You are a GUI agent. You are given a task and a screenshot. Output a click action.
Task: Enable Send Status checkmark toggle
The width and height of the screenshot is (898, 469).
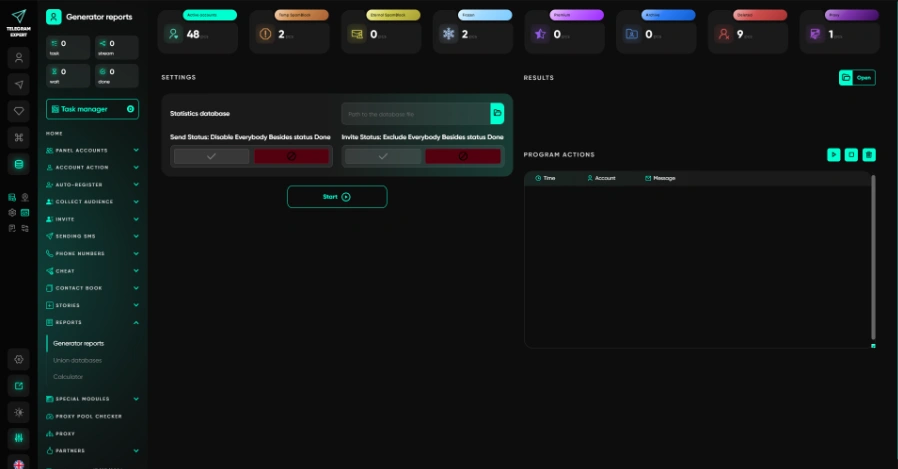tap(211, 156)
